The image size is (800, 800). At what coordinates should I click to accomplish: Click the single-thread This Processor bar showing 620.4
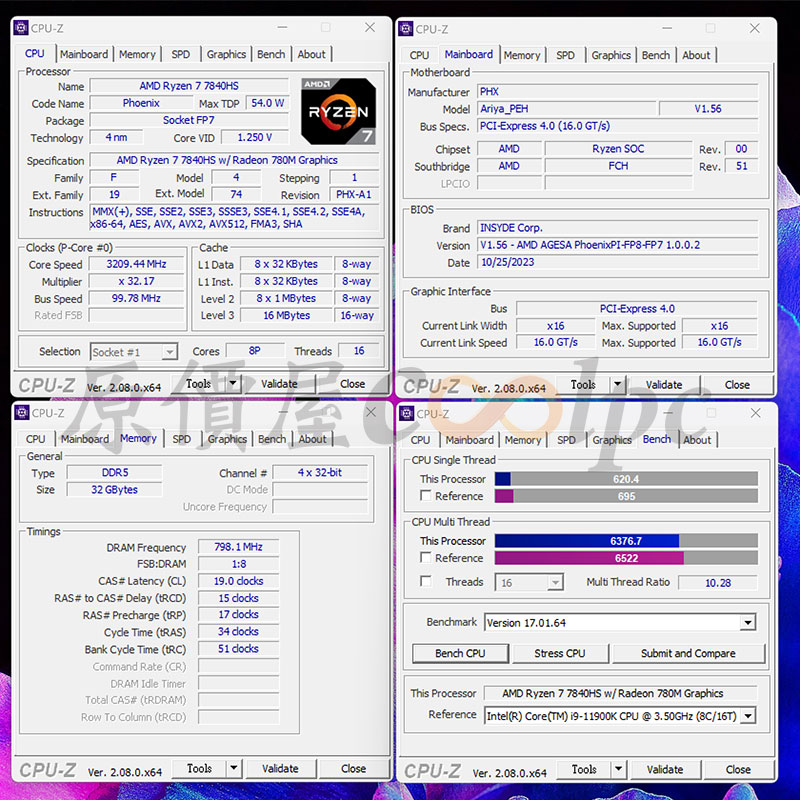click(x=626, y=479)
